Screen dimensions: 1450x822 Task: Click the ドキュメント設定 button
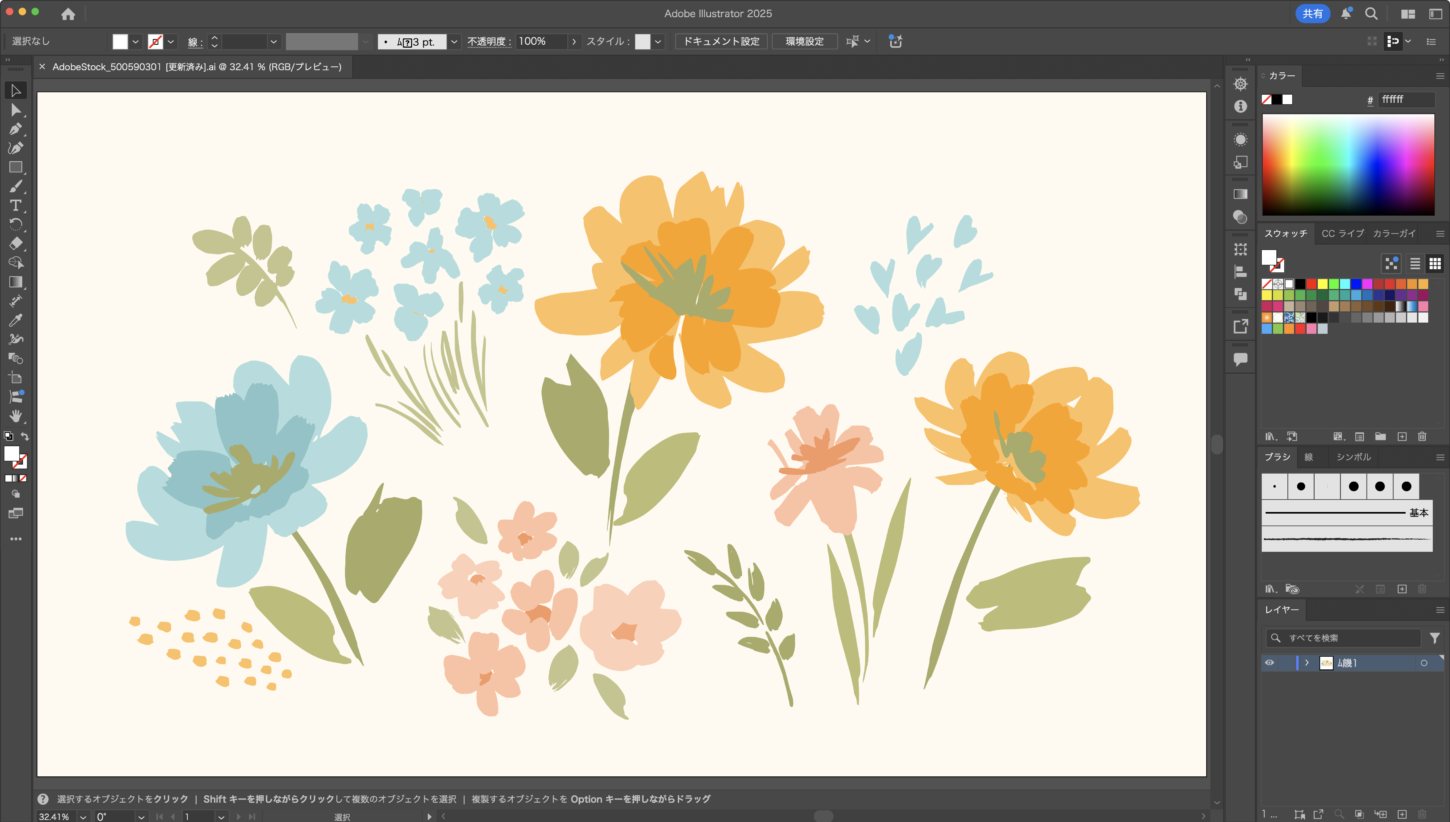pos(721,42)
